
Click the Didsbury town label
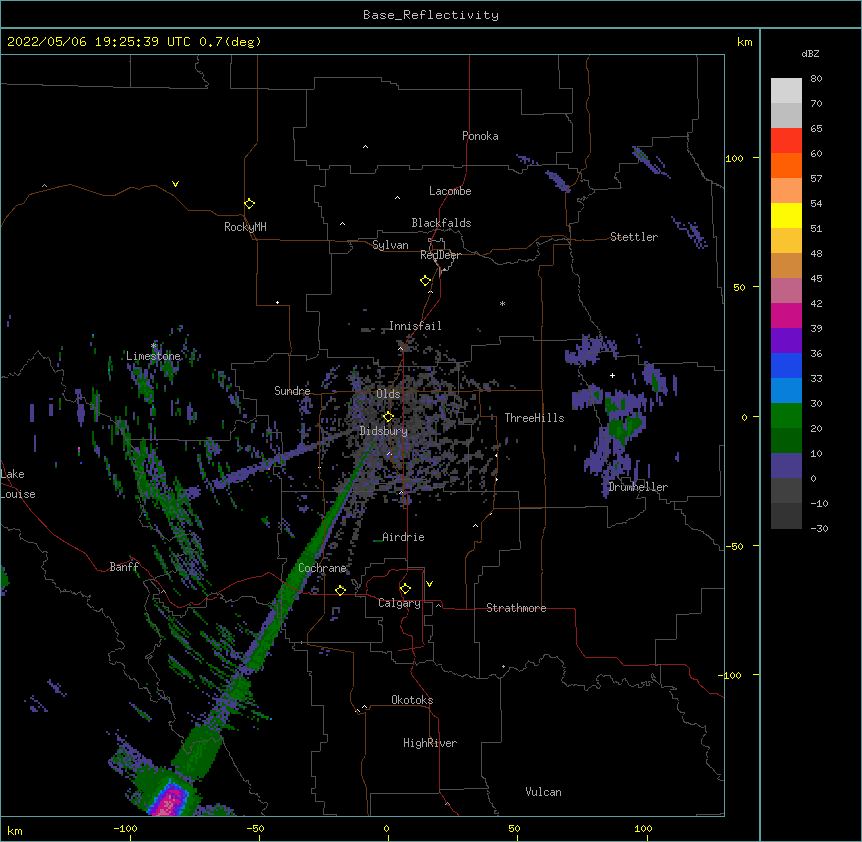[384, 431]
